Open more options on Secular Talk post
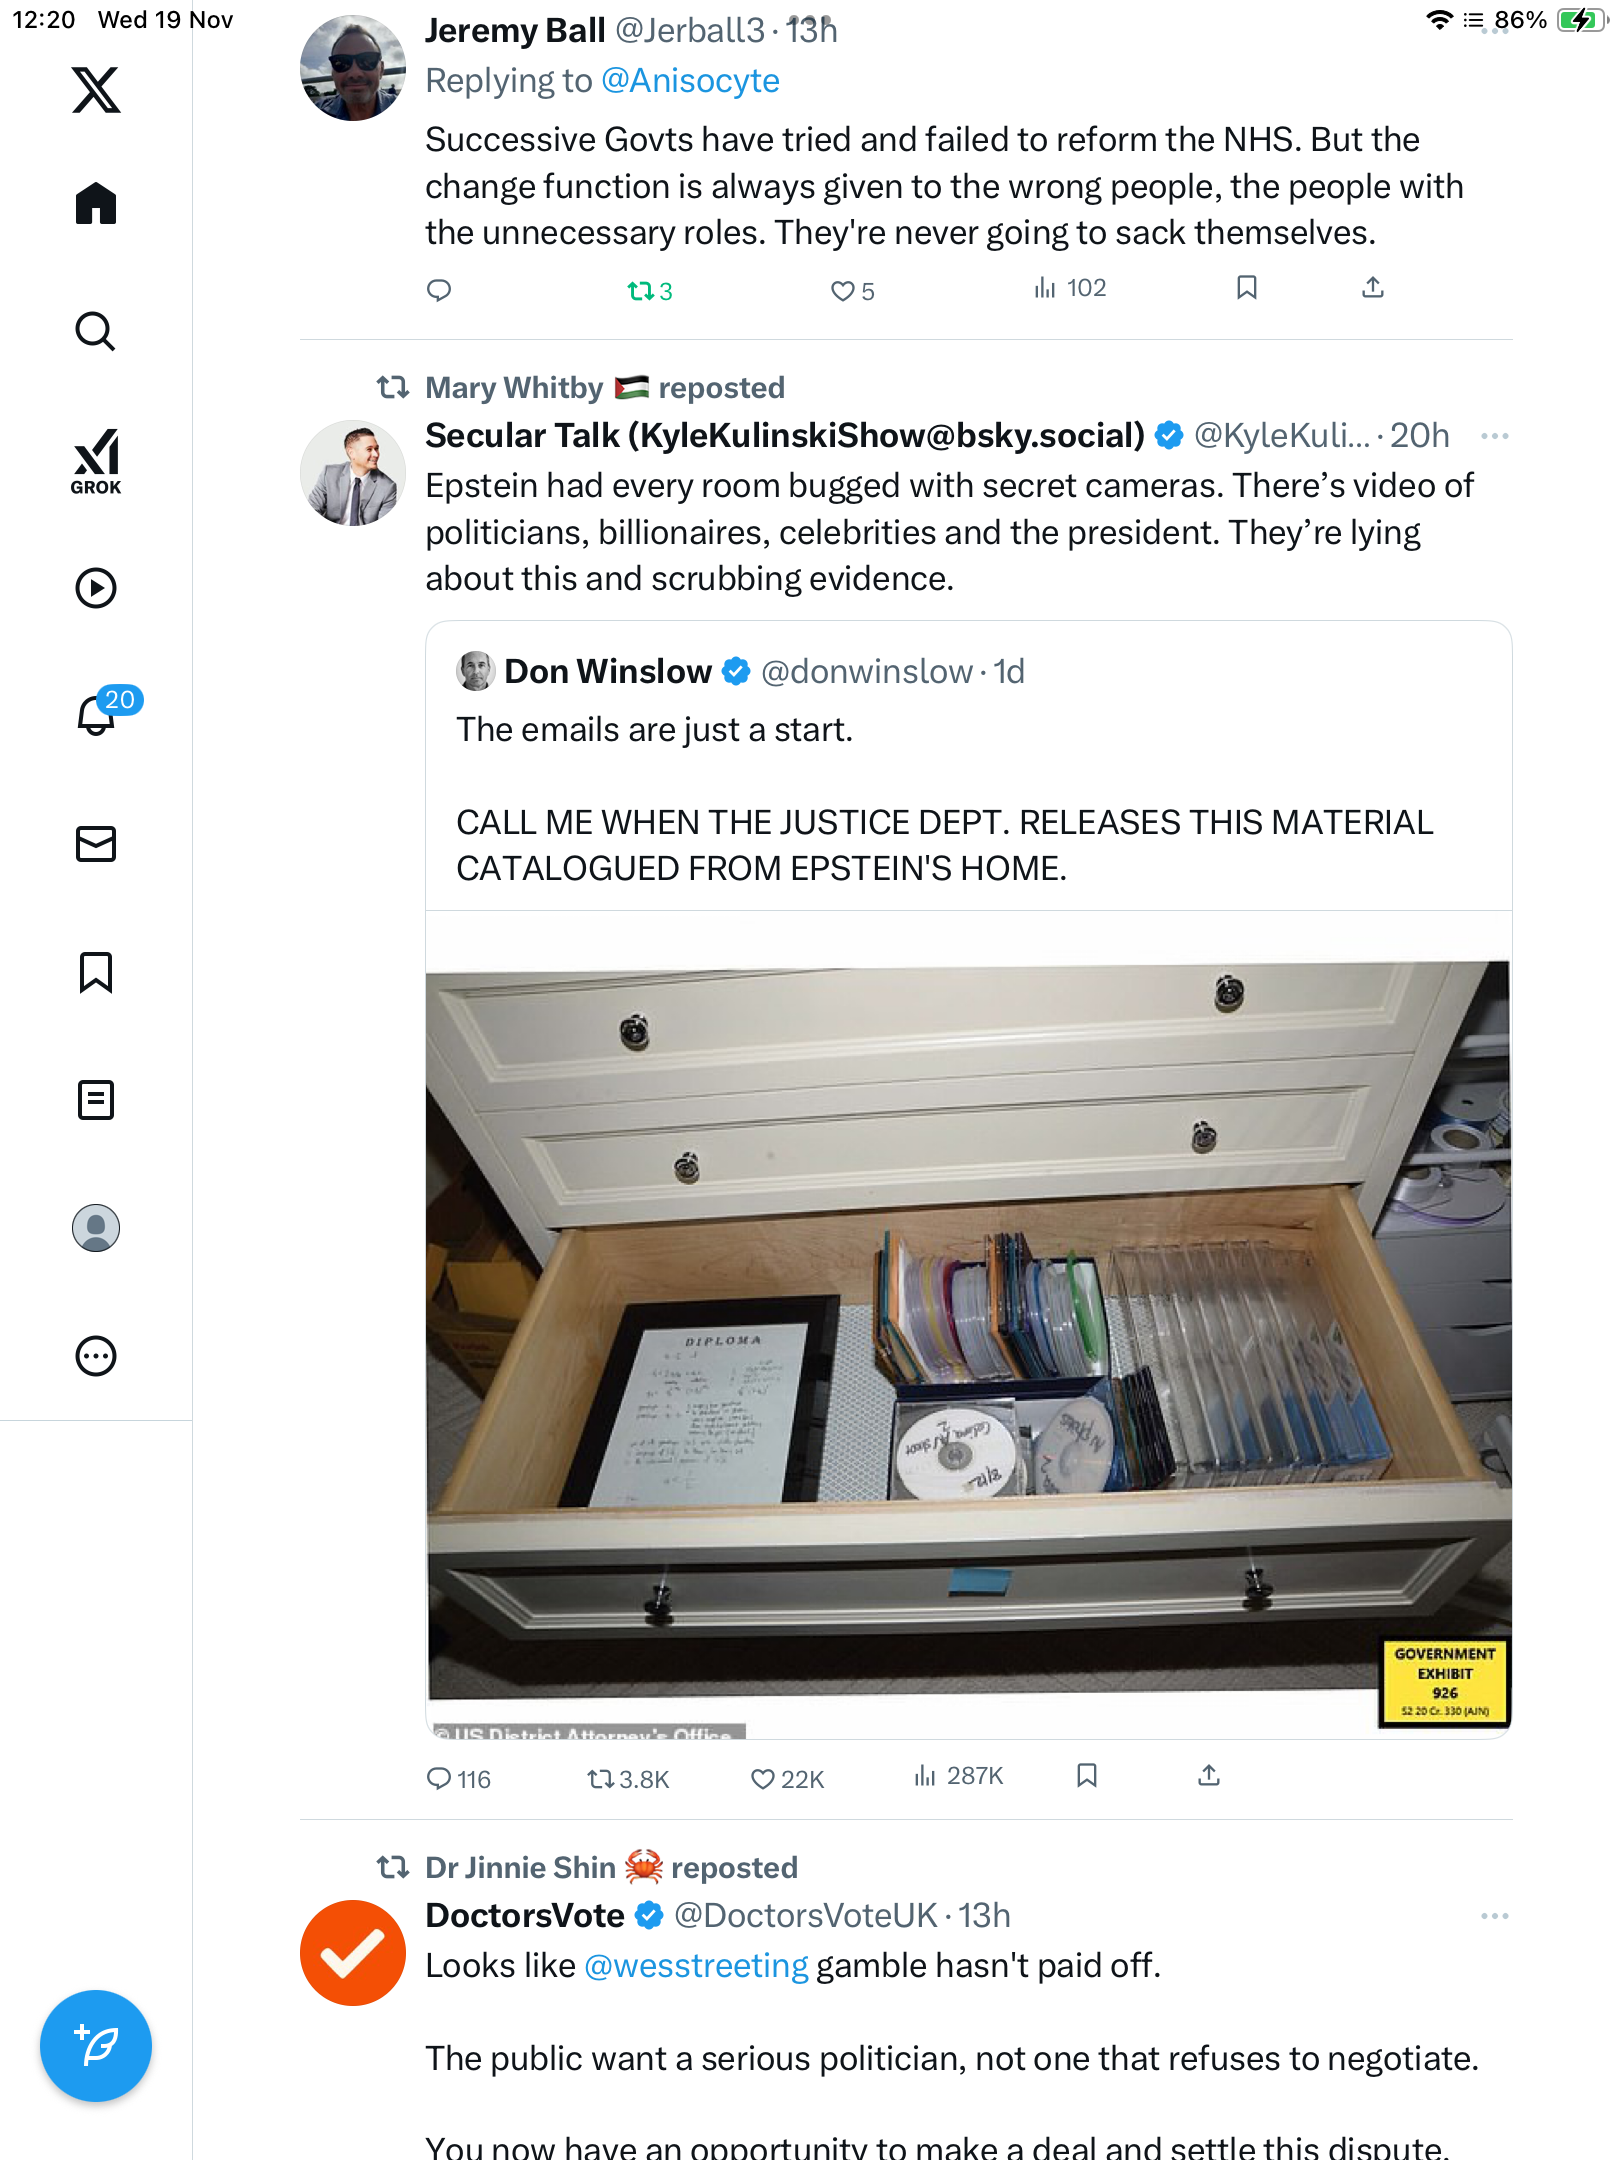This screenshot has width=1620, height=2160. tap(1494, 436)
